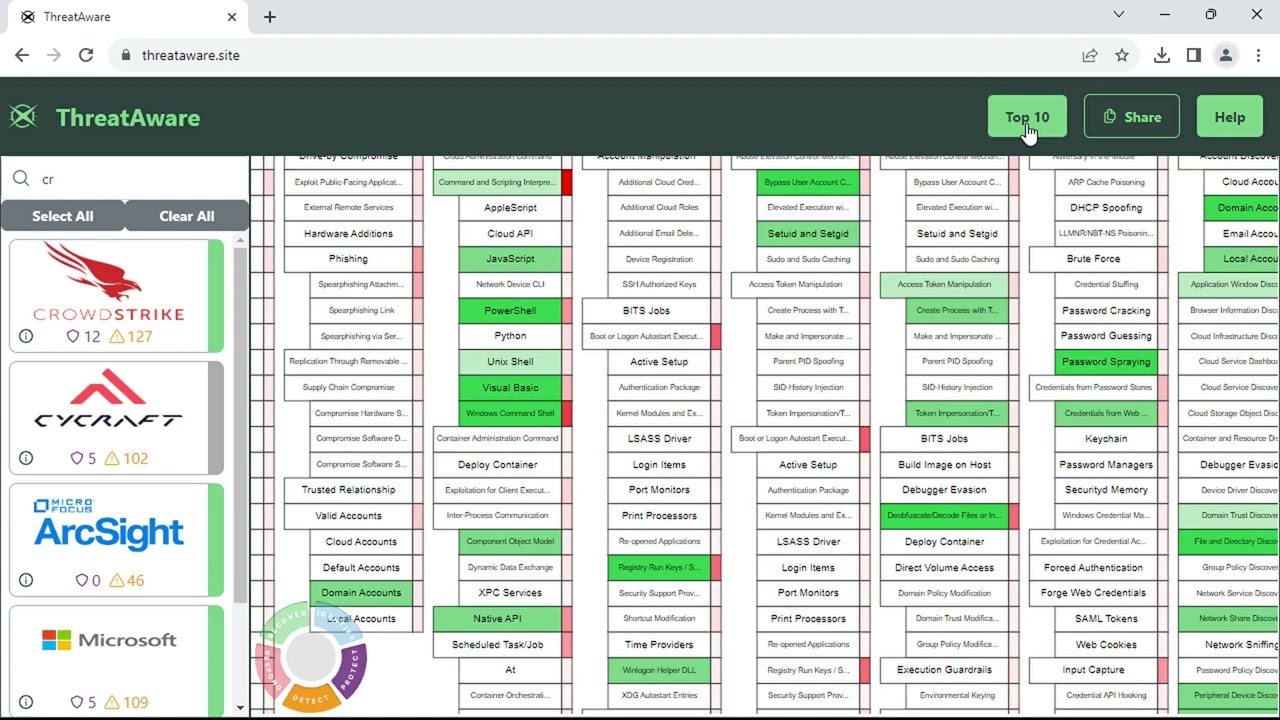The image size is (1280, 720).
Task: Open Chrome profile avatar icon
Action: [1226, 55]
